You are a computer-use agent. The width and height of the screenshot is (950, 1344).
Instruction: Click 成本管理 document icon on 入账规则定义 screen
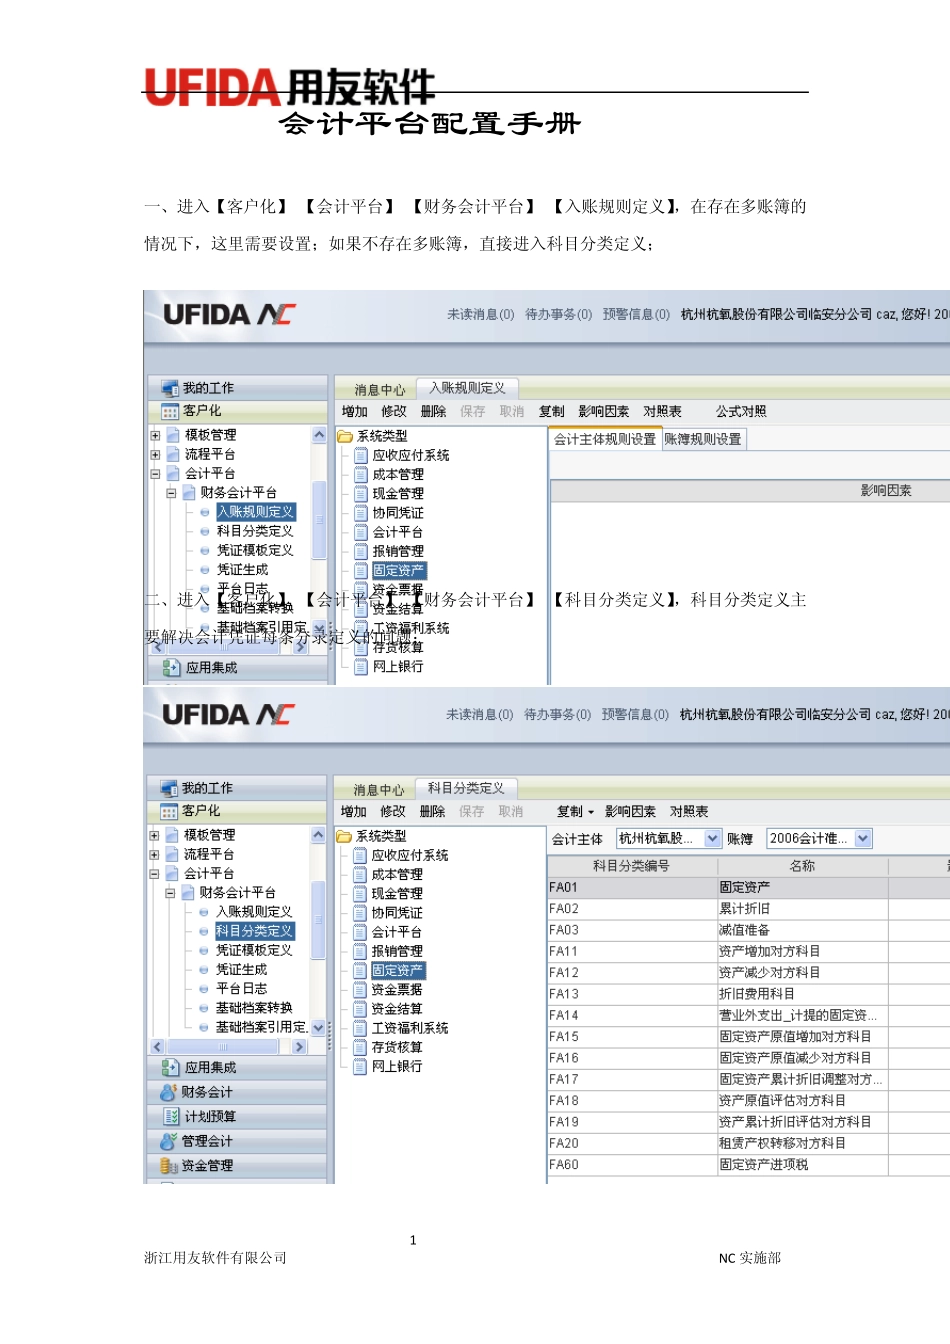[362, 474]
